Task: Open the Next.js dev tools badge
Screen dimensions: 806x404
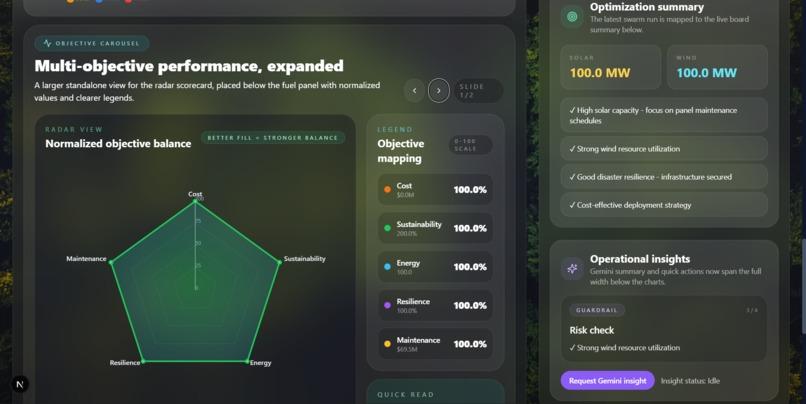Action: [20, 384]
